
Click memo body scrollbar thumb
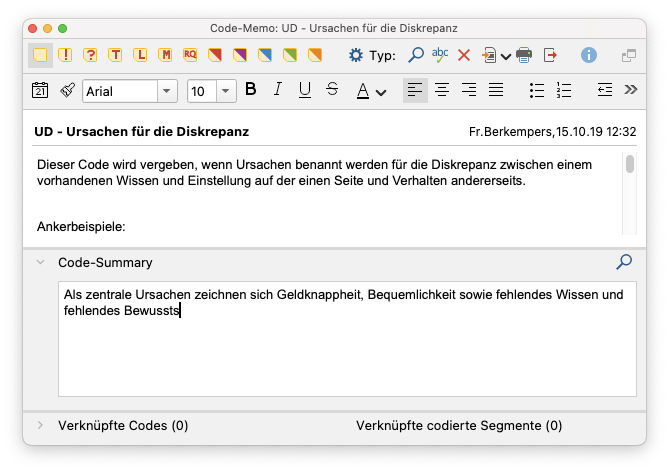tap(630, 164)
